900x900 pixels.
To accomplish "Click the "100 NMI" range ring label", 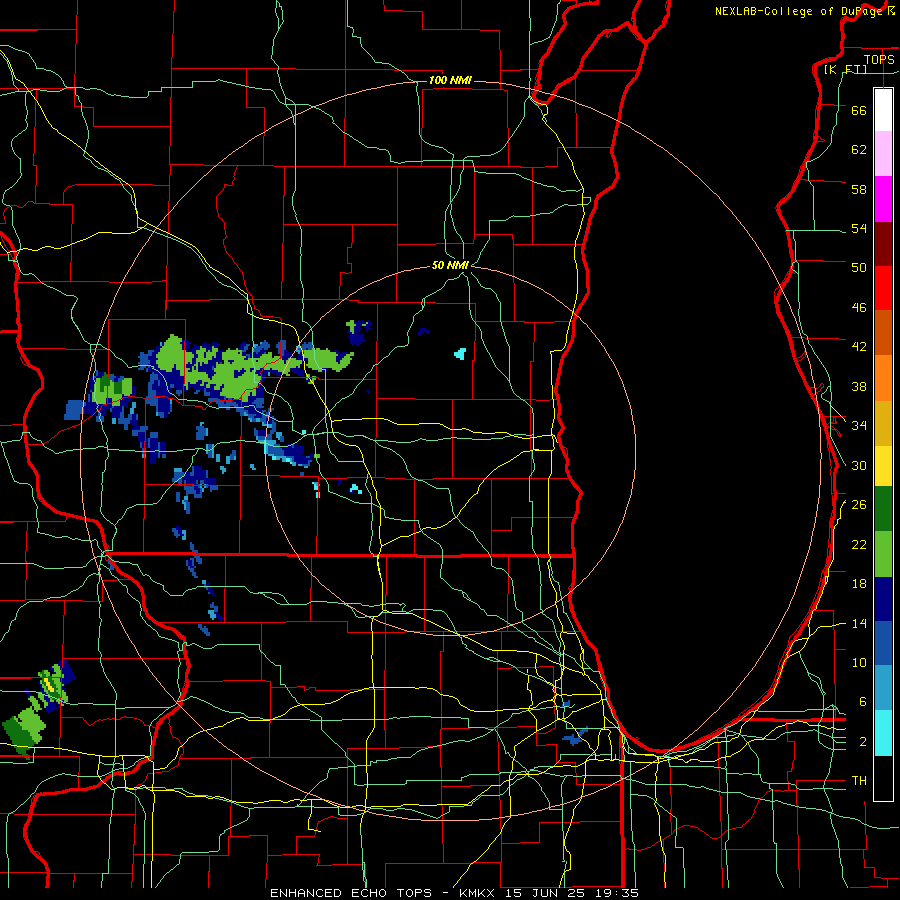I will (x=450, y=80).
